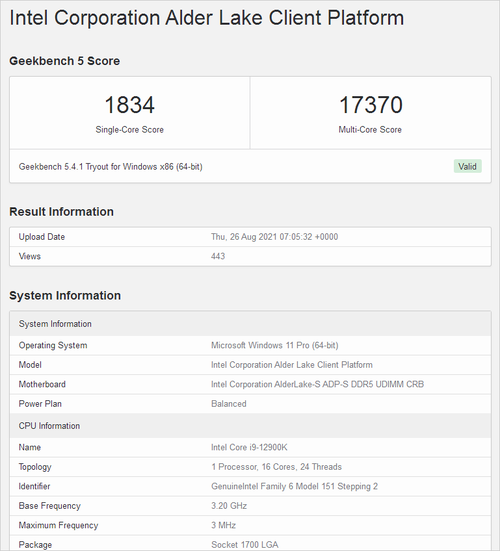Viewport: 500px width, 551px height.
Task: Click the 'Topology' row label
Action: [35, 467]
